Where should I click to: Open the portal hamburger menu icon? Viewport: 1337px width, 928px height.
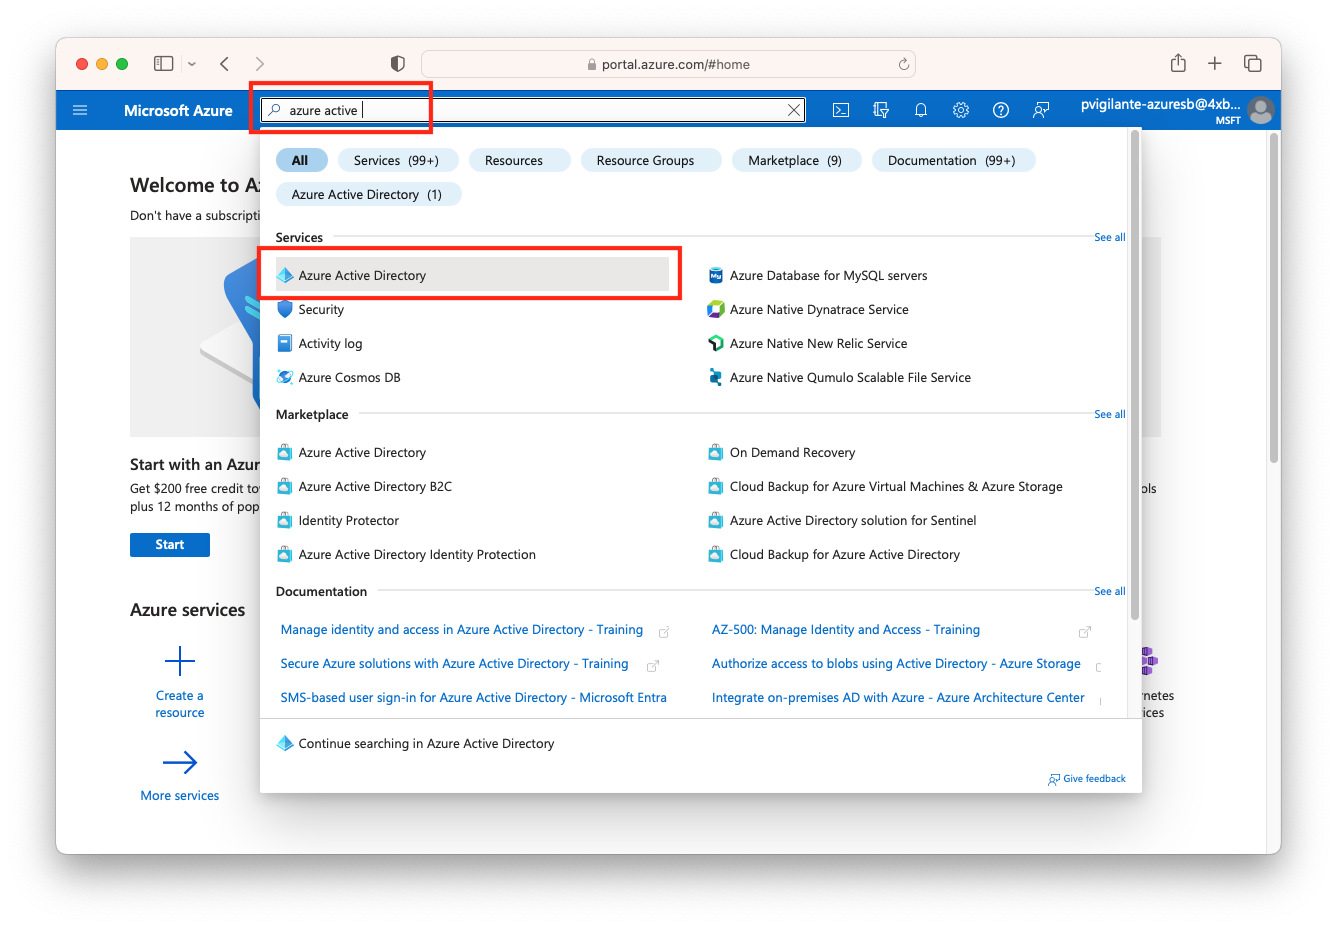click(80, 110)
